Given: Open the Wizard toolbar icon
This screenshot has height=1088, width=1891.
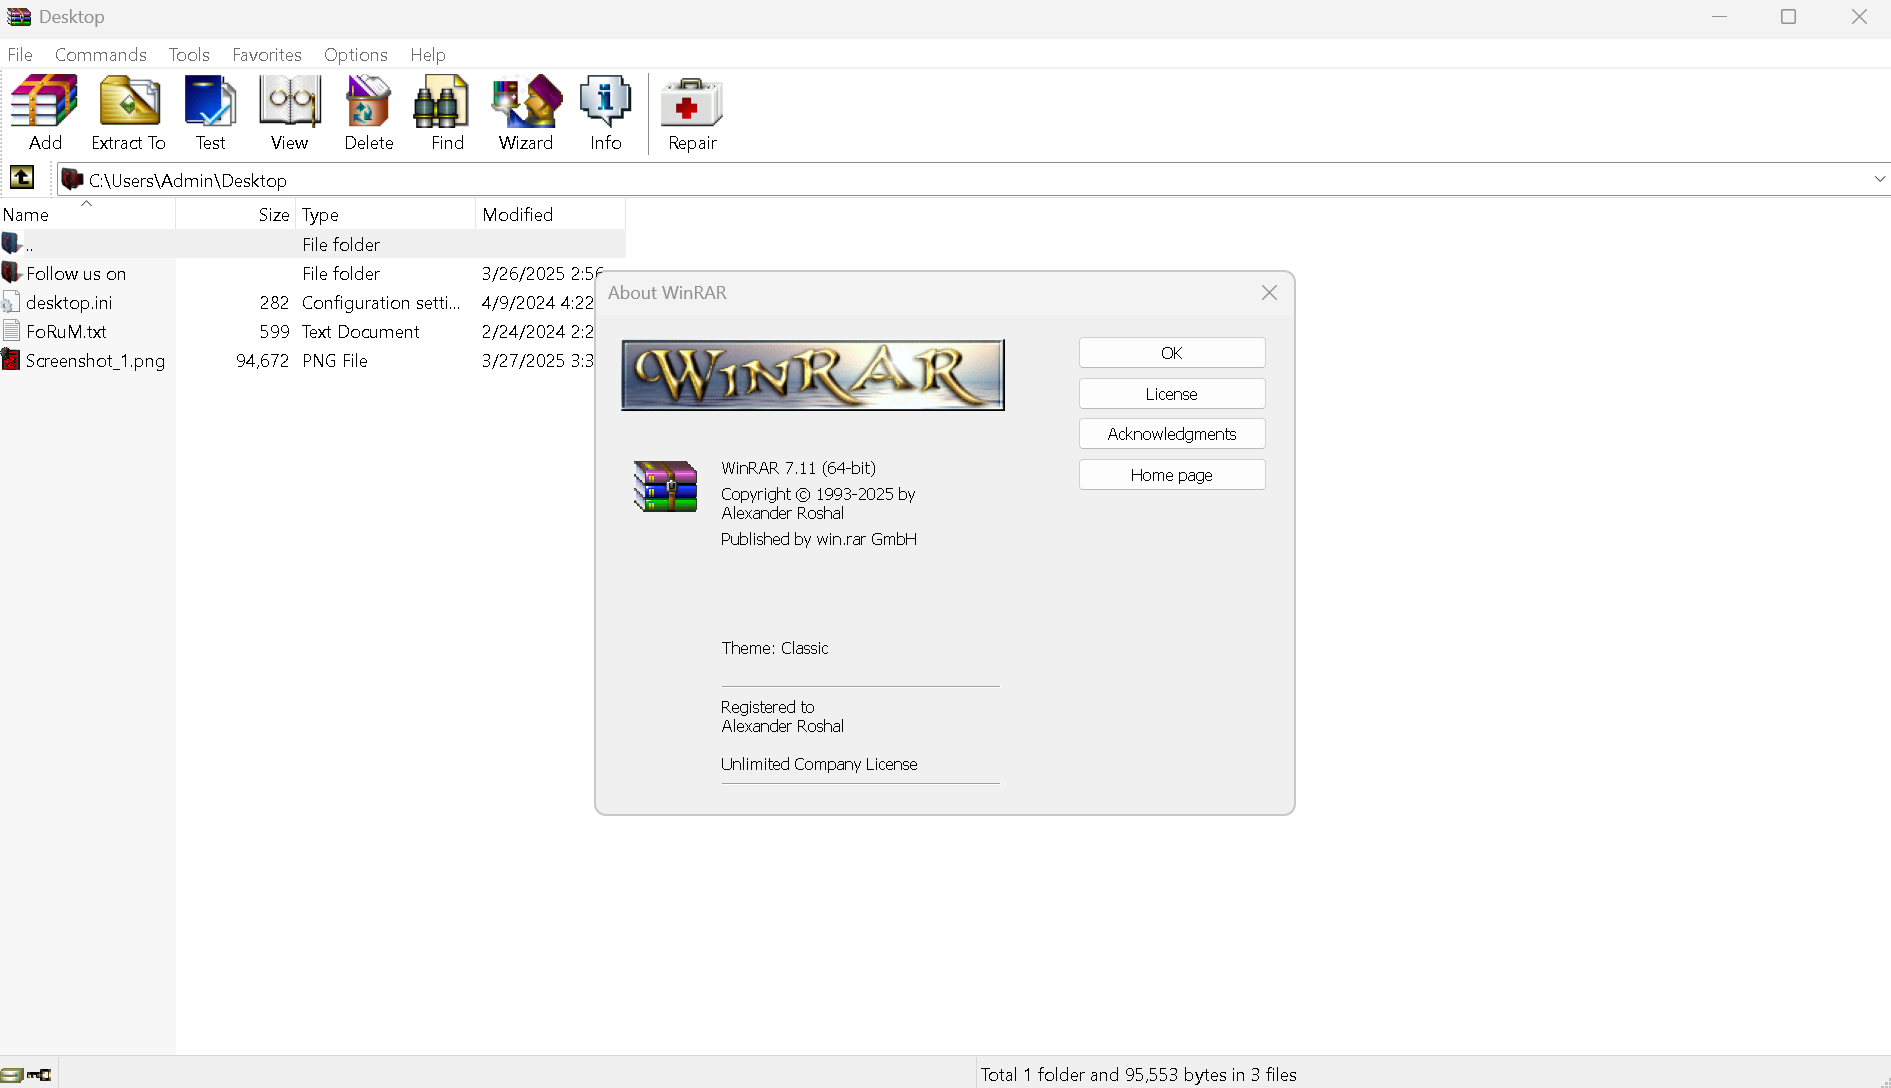Looking at the screenshot, I should (526, 102).
